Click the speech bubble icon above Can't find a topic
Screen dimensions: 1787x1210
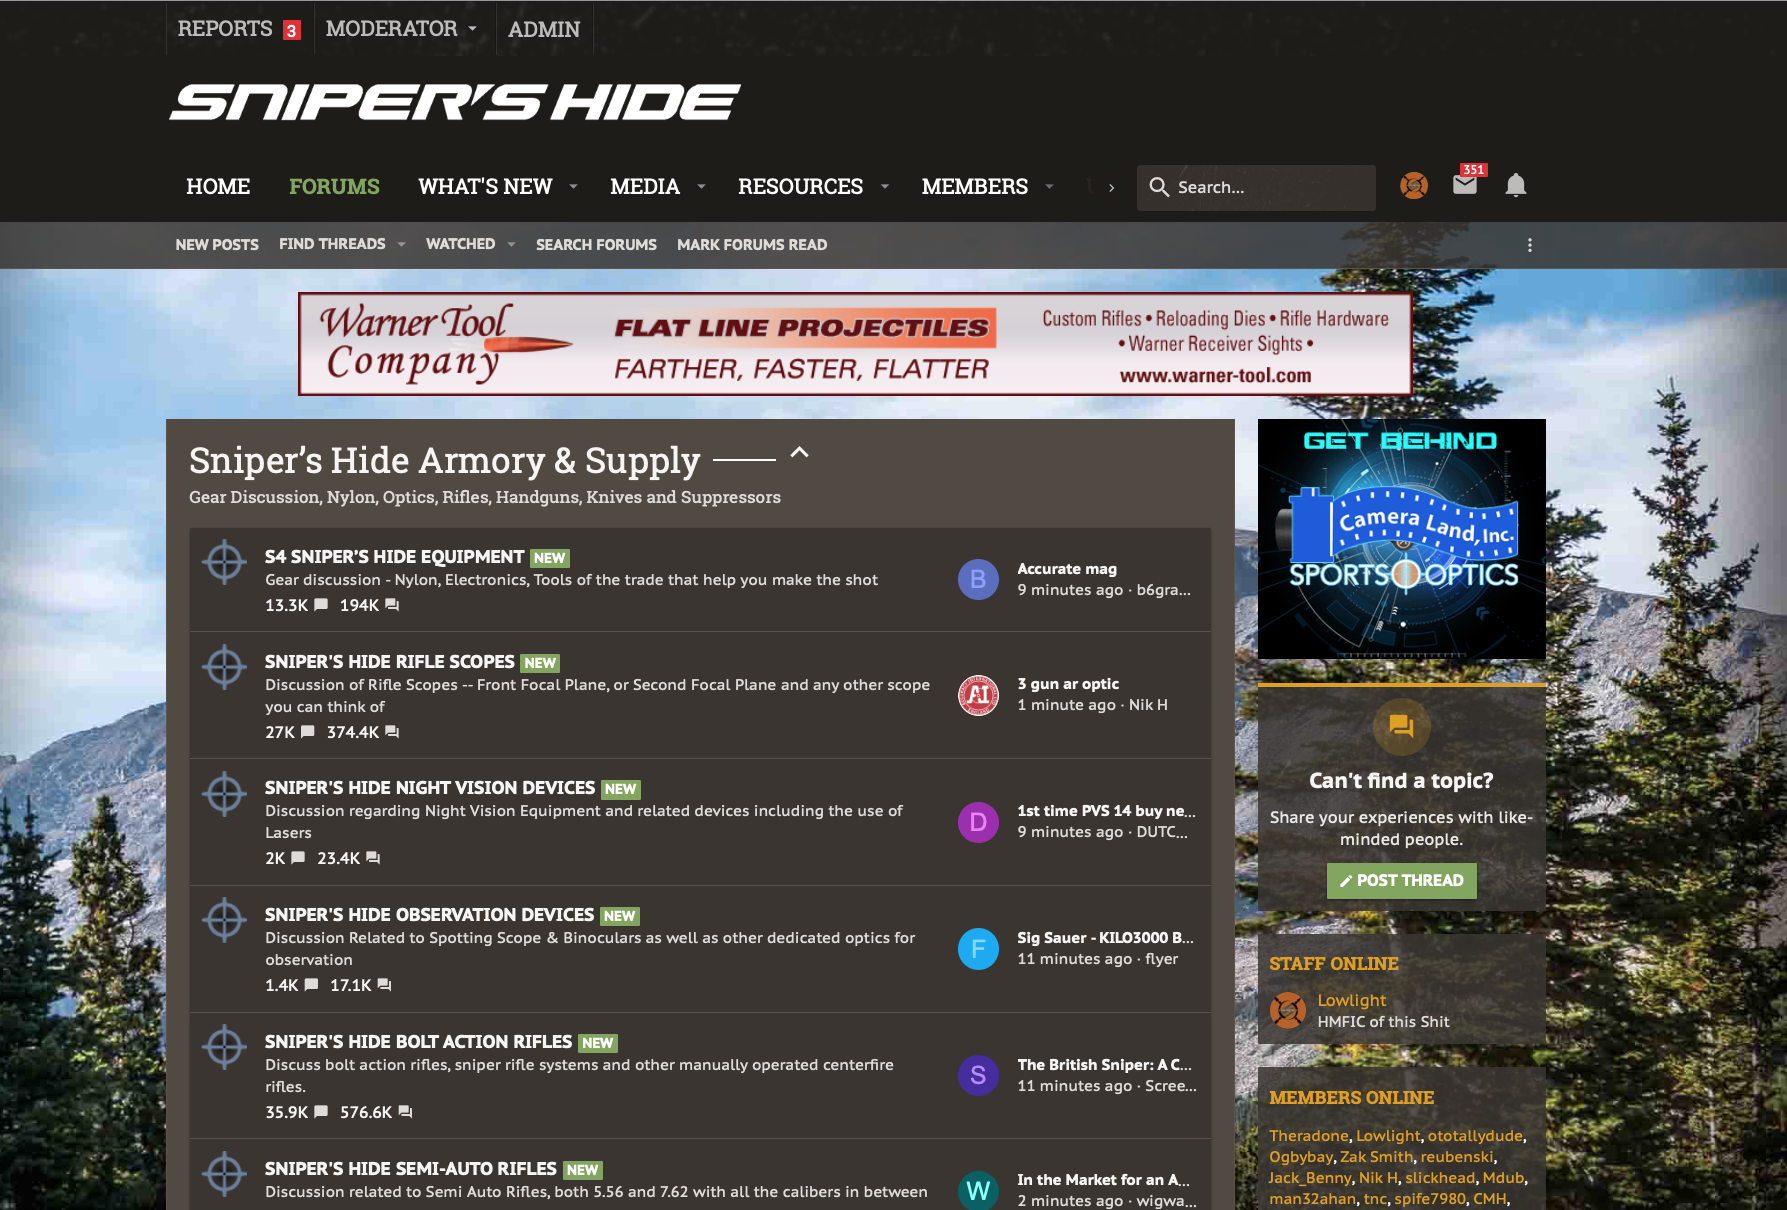pyautogui.click(x=1401, y=727)
